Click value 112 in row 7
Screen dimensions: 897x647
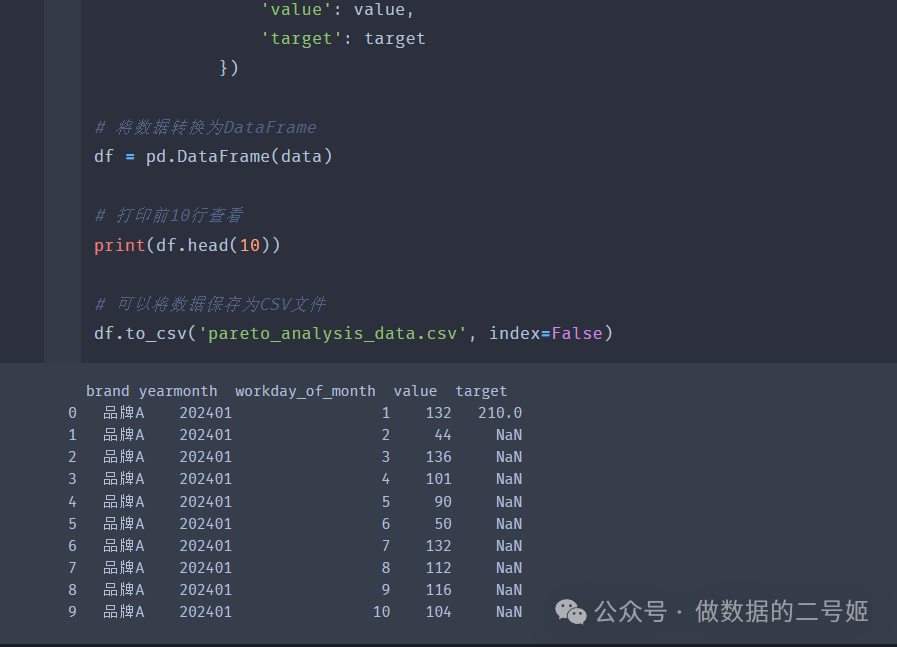pos(439,568)
